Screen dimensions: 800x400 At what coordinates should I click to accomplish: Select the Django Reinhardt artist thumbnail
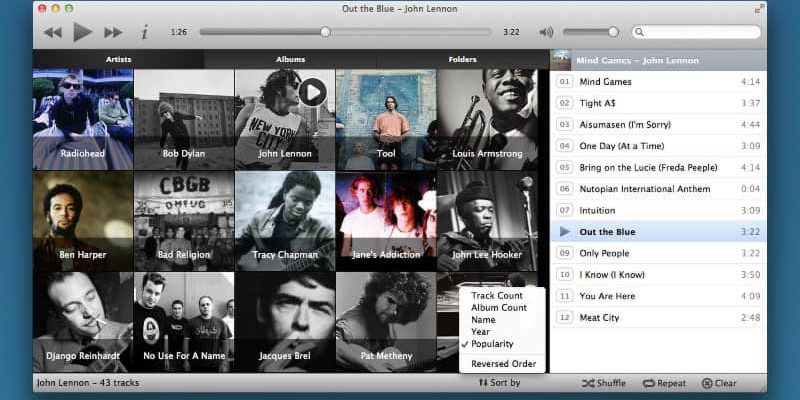(83, 322)
